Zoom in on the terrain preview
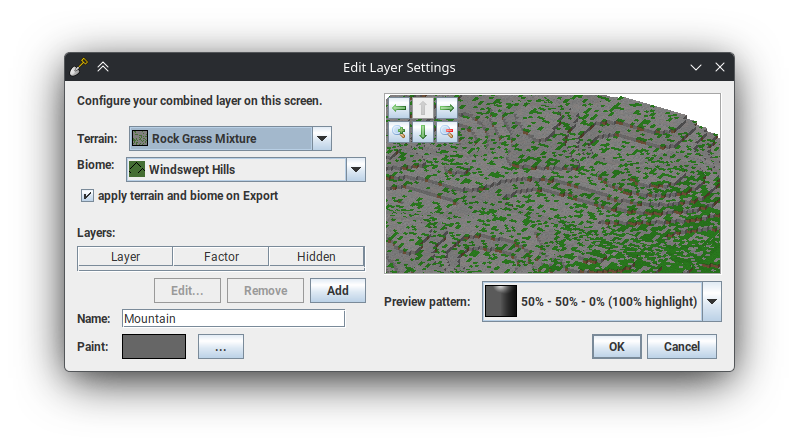This screenshot has height=448, width=799. [x=398, y=132]
